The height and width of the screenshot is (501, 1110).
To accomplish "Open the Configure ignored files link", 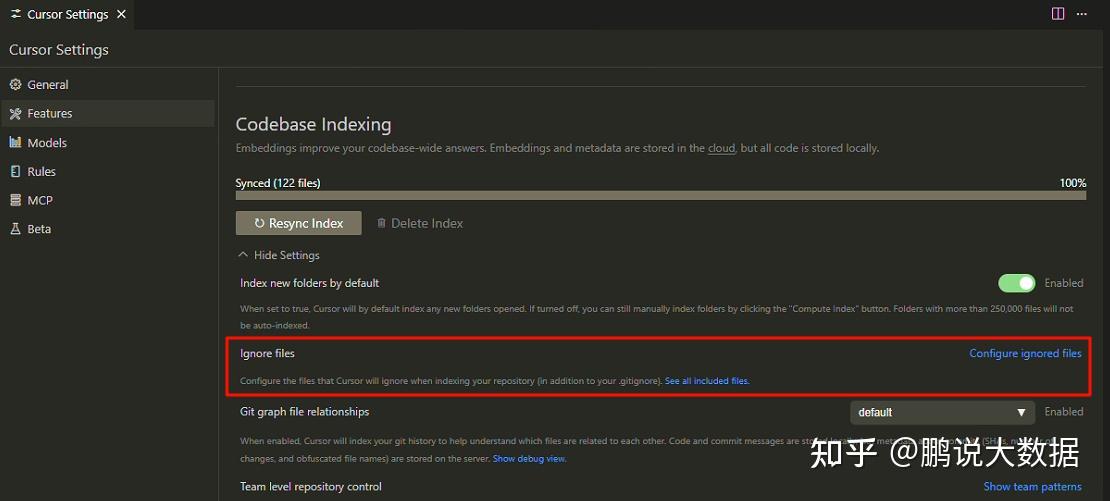I will pyautogui.click(x=1025, y=353).
